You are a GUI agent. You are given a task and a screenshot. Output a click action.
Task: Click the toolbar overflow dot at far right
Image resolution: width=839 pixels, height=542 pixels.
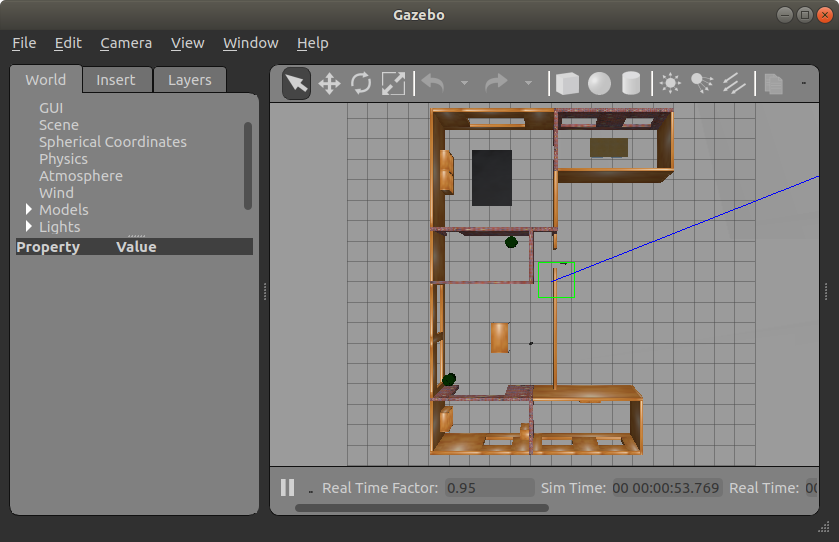point(803,83)
